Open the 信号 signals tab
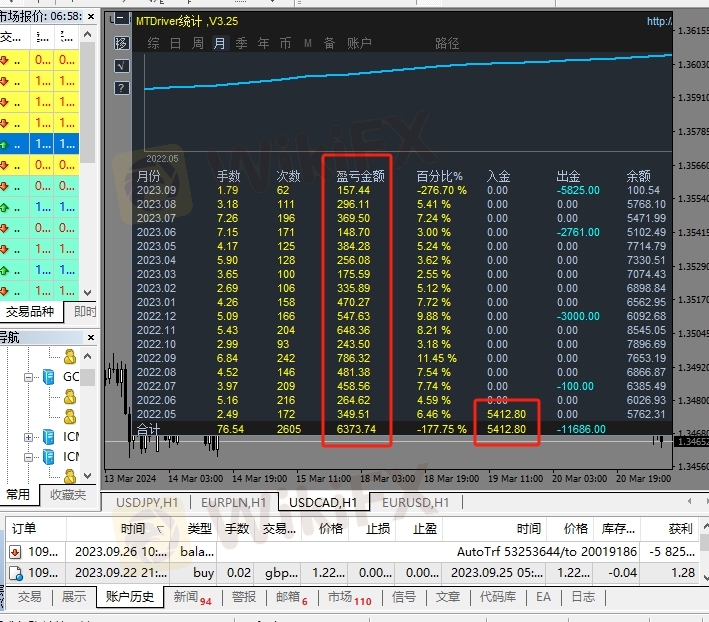Screen dimensions: 709x622 pyautogui.click(x=404, y=597)
